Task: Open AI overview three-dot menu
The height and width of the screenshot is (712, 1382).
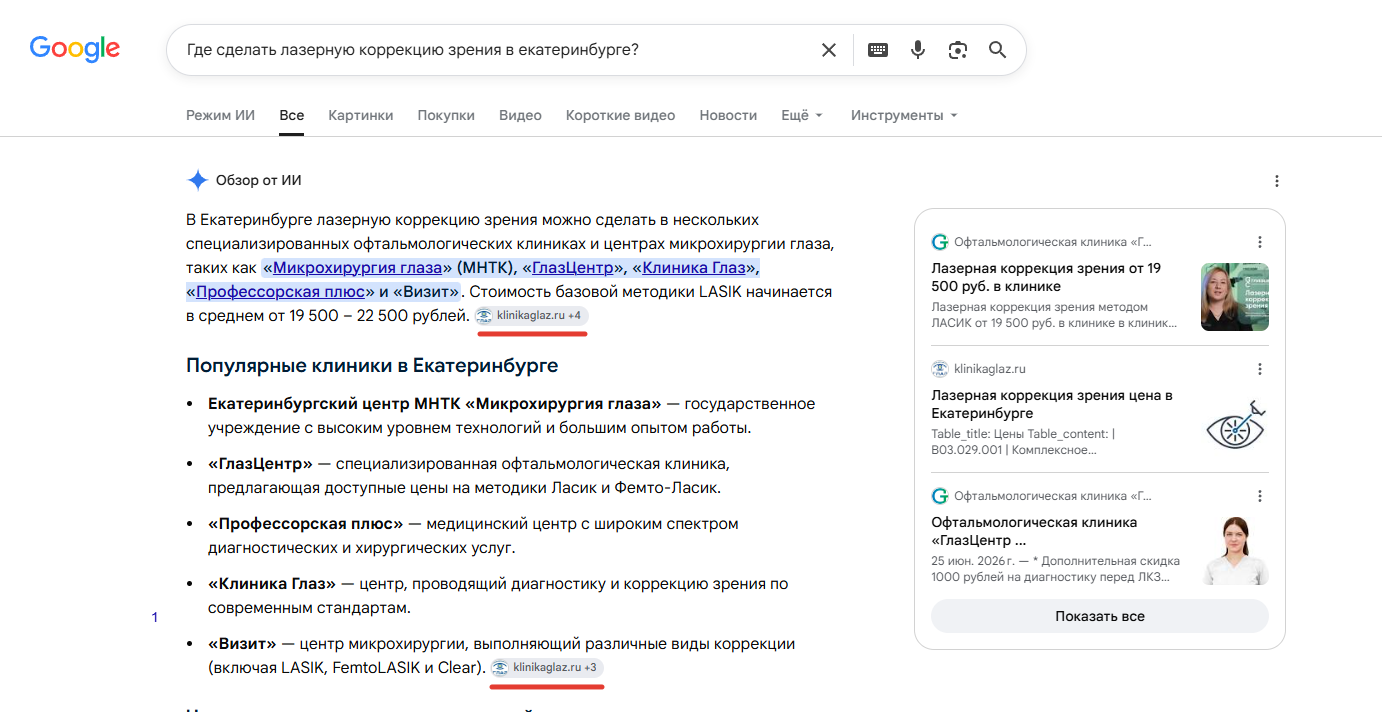Action: (1277, 181)
